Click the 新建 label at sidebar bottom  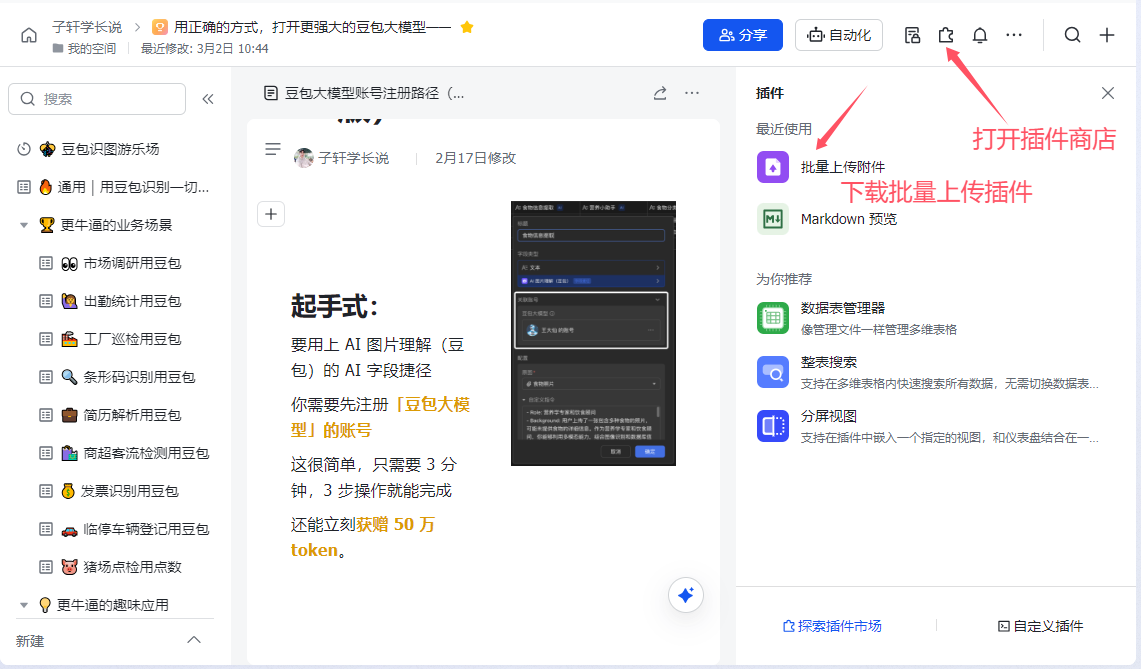(x=30, y=641)
